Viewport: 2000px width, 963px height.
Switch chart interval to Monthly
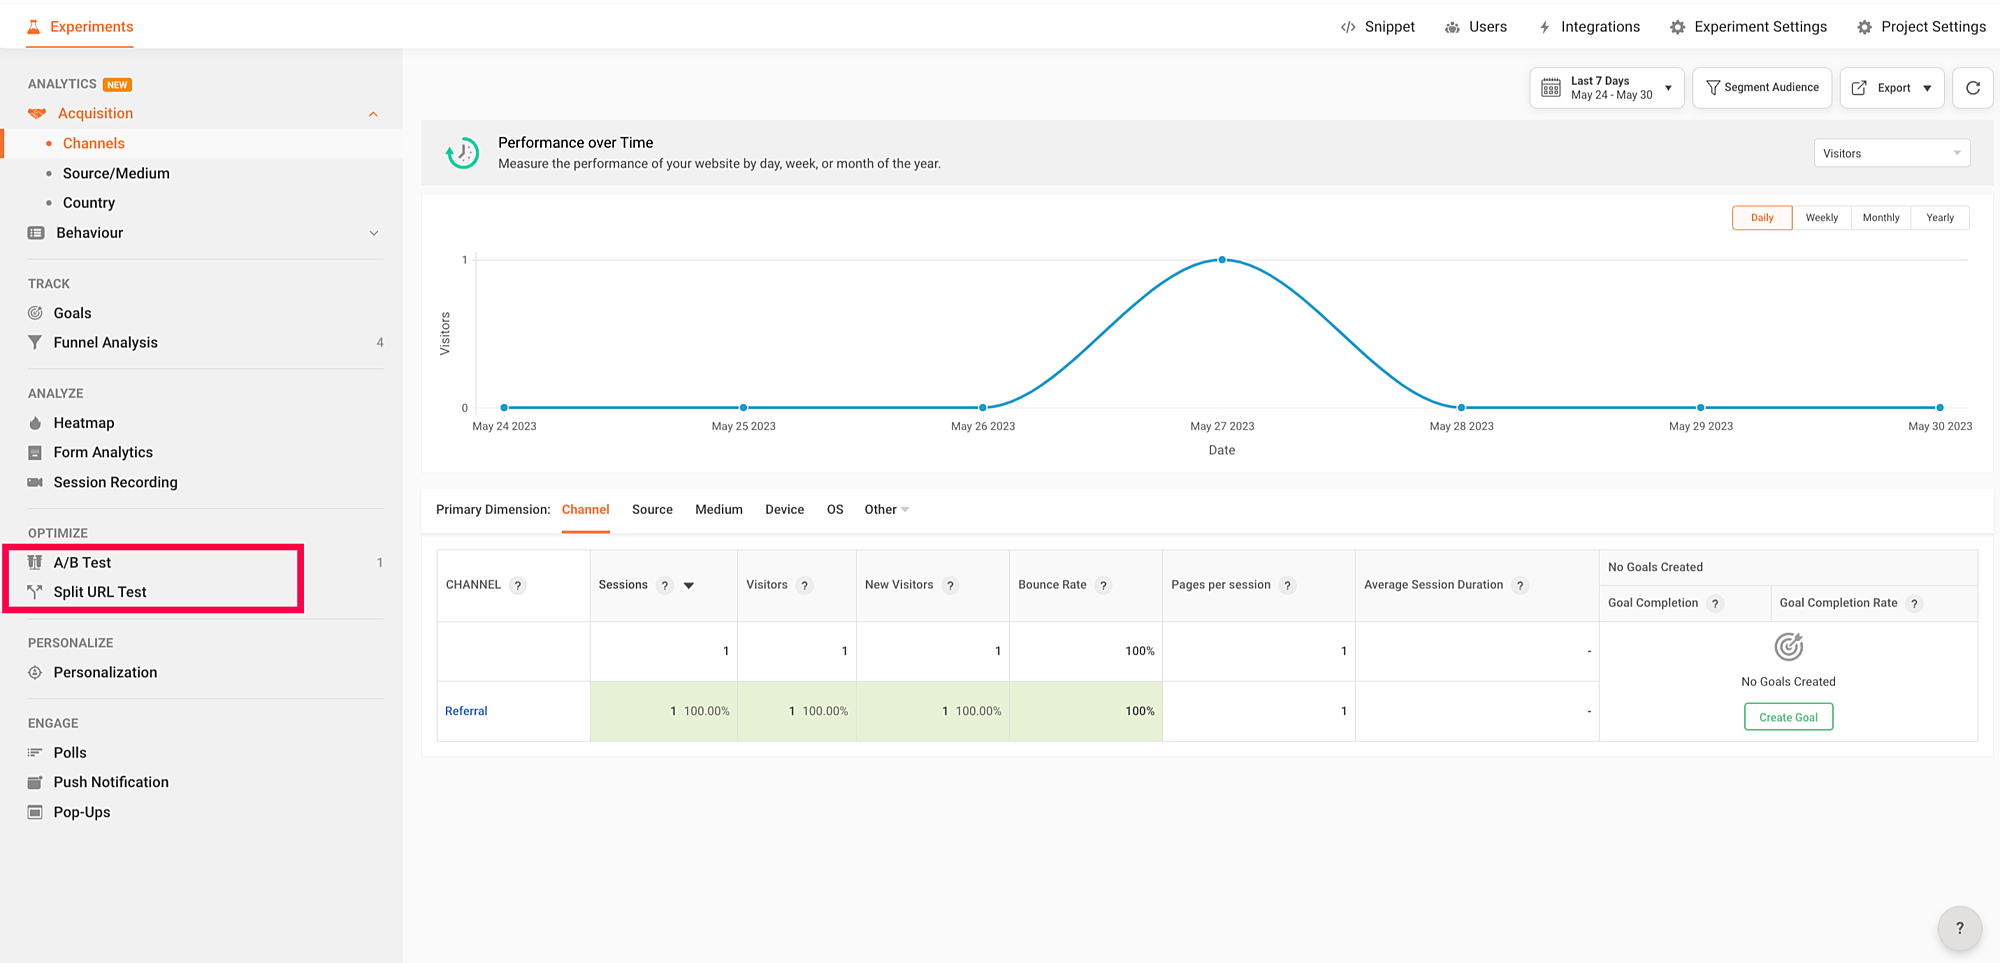[x=1880, y=218]
